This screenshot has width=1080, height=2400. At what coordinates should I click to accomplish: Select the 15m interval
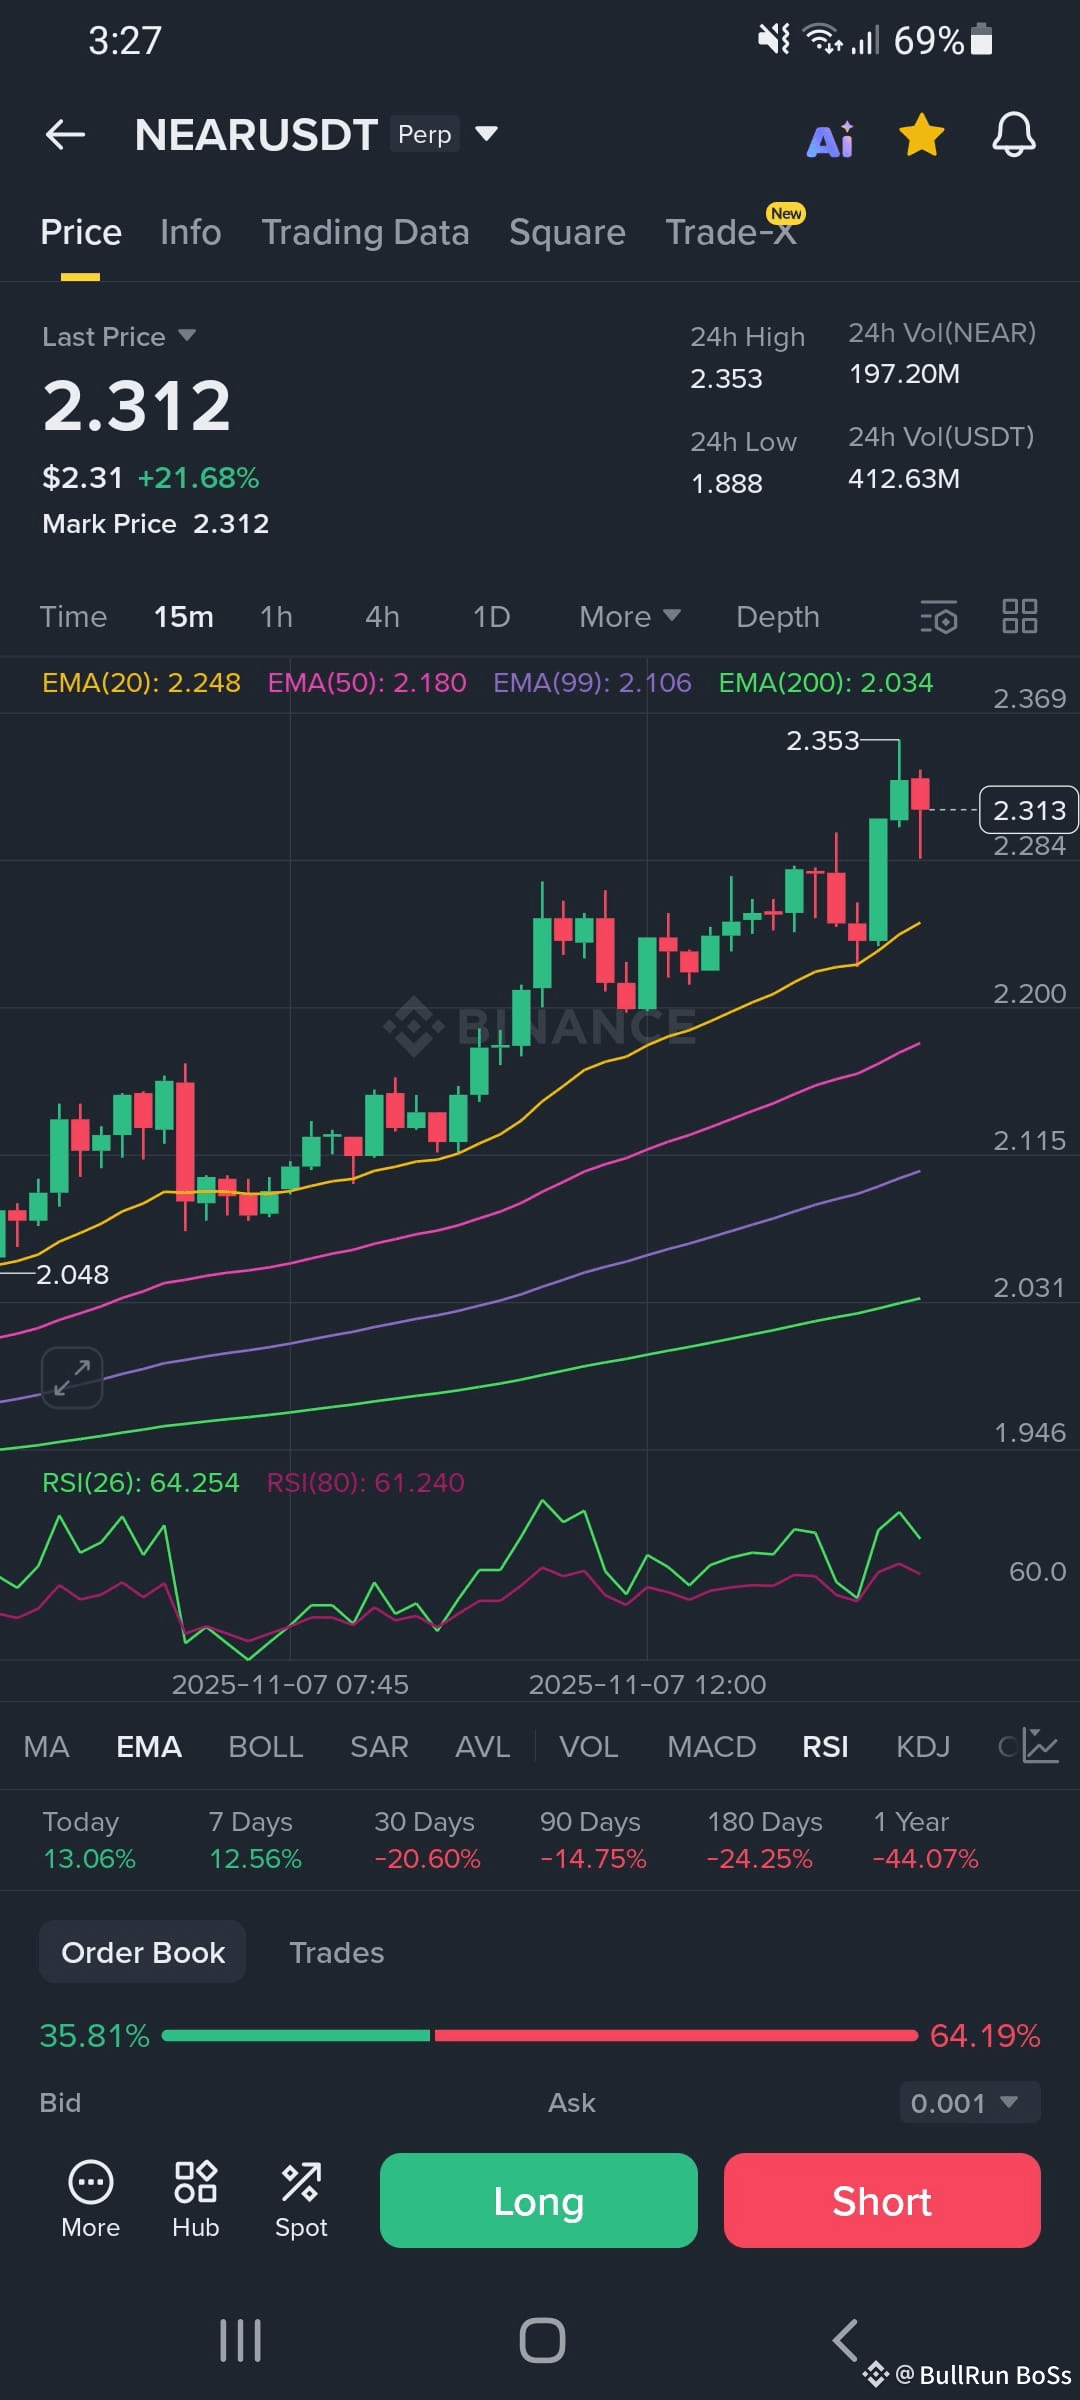coord(183,617)
